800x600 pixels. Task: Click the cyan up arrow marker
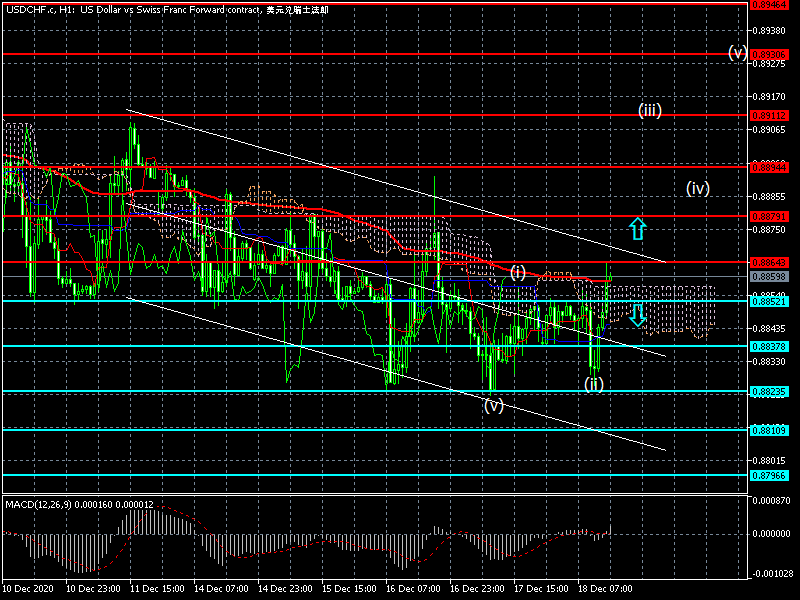(x=637, y=229)
